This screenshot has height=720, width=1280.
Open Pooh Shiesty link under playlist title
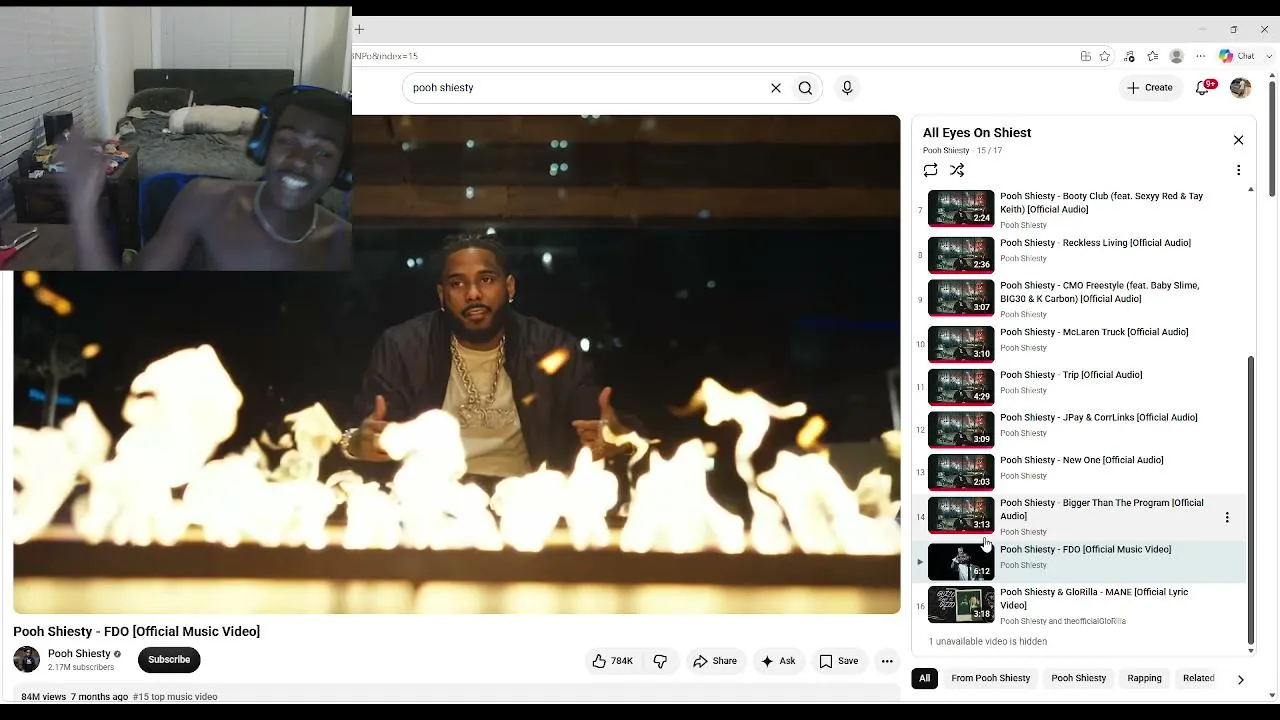click(946, 151)
